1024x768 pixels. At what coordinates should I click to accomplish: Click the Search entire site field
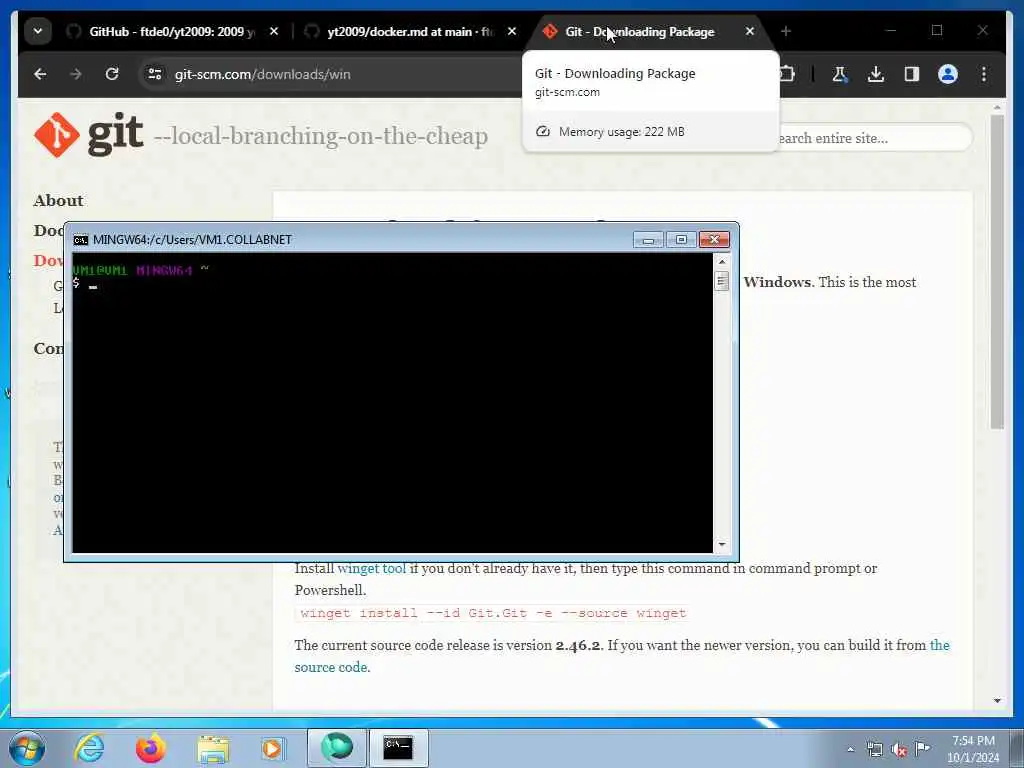click(875, 138)
